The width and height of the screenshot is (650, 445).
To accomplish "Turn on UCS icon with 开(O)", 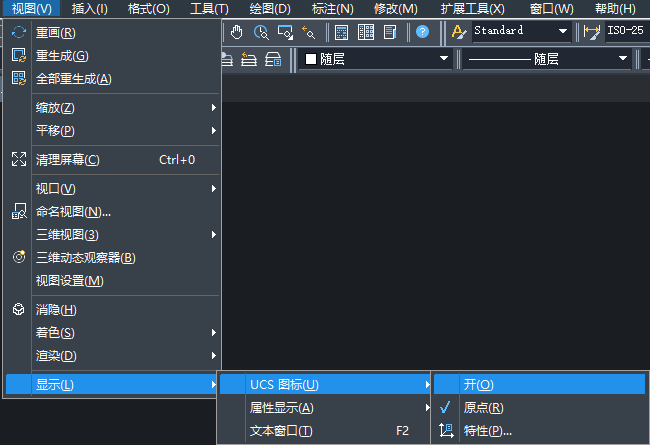I will pyautogui.click(x=478, y=384).
